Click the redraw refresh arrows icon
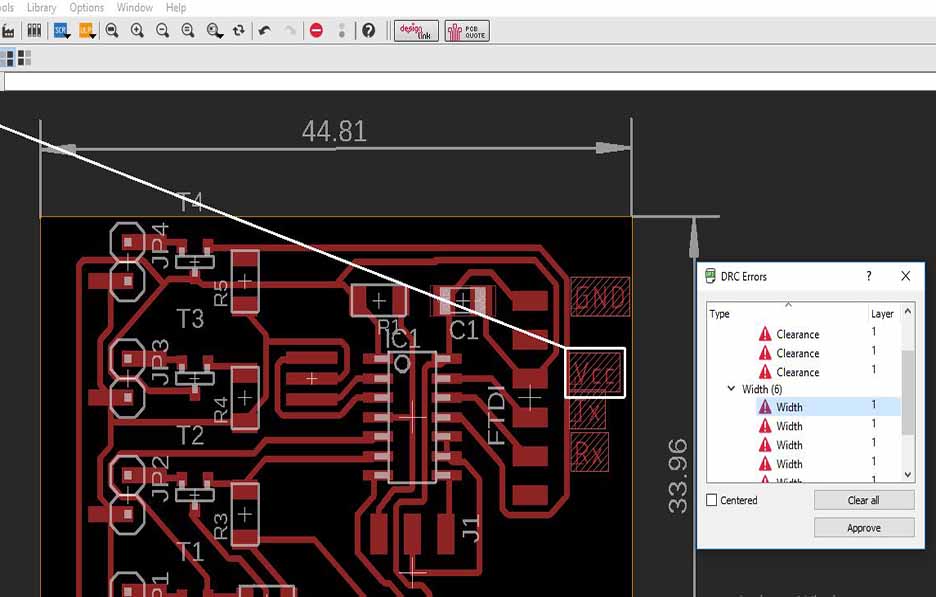This screenshot has height=597, width=936. (239, 30)
